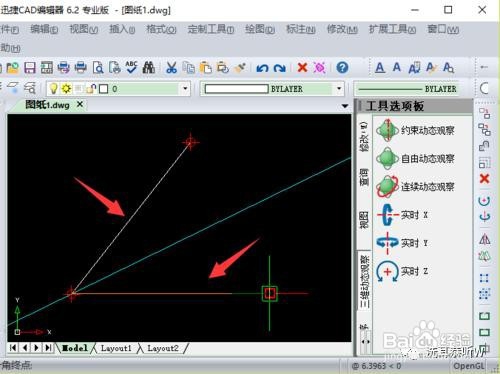500x374 pixels.
Task: Open the drawing tabs list arrow
Action: (x=345, y=106)
